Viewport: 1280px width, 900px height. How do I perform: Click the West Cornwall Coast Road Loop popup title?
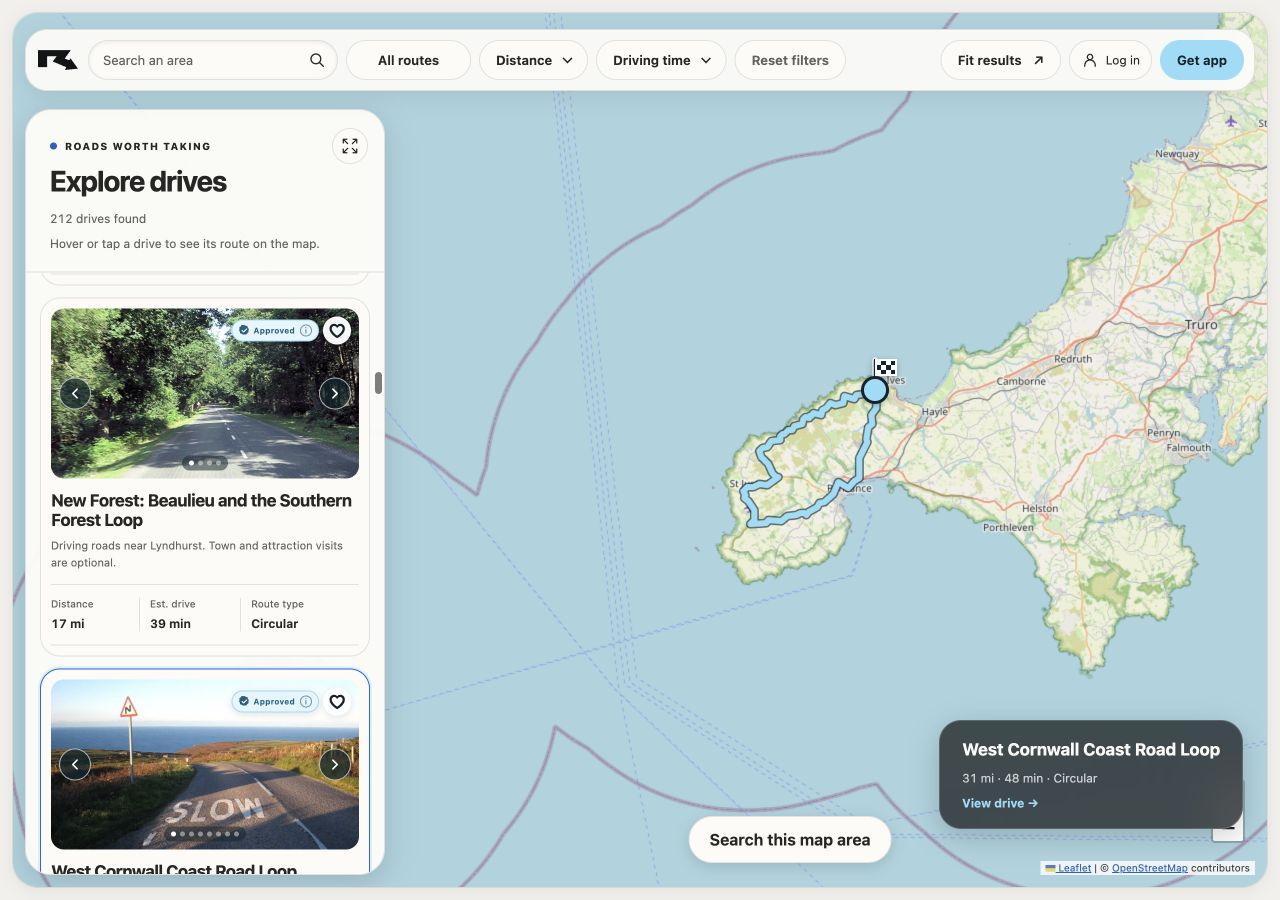[1091, 750]
